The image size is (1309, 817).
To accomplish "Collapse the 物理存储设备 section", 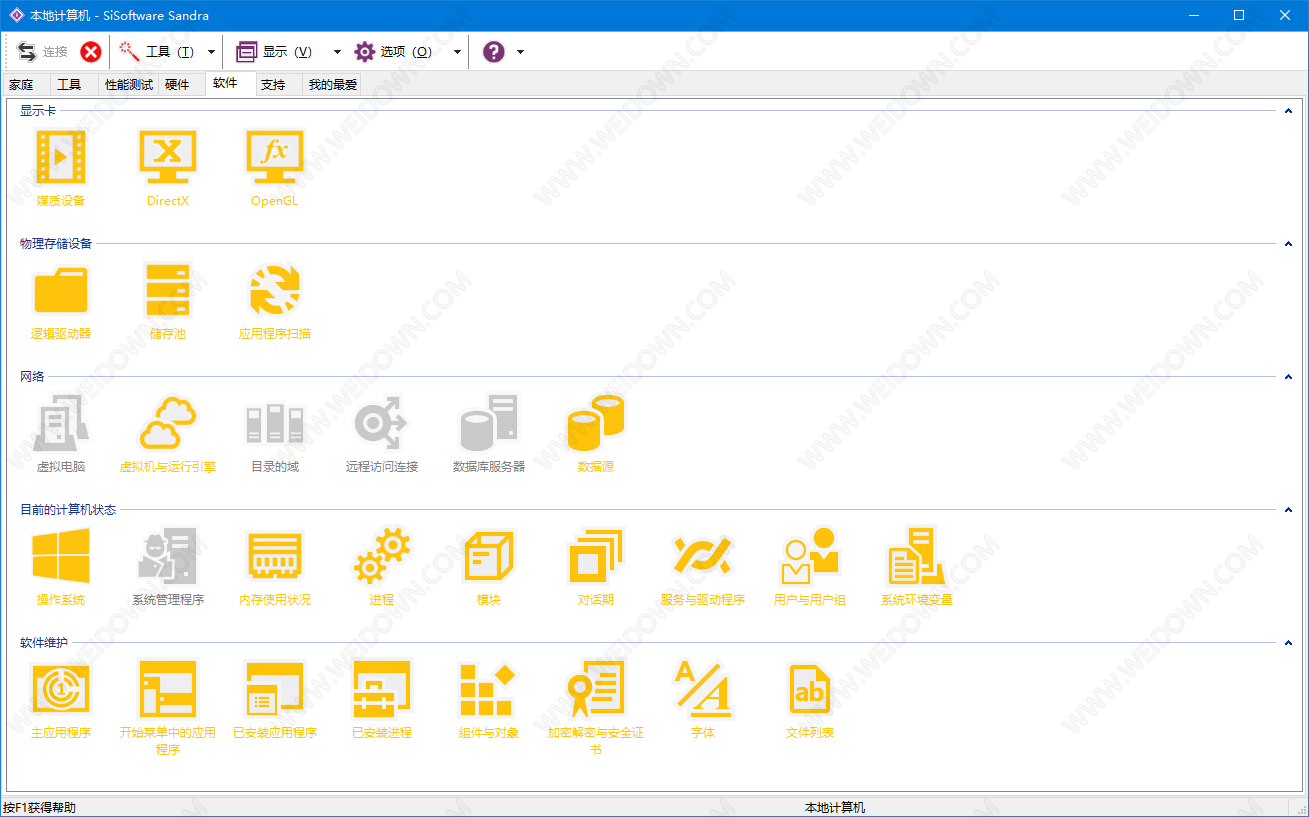I will [1289, 244].
